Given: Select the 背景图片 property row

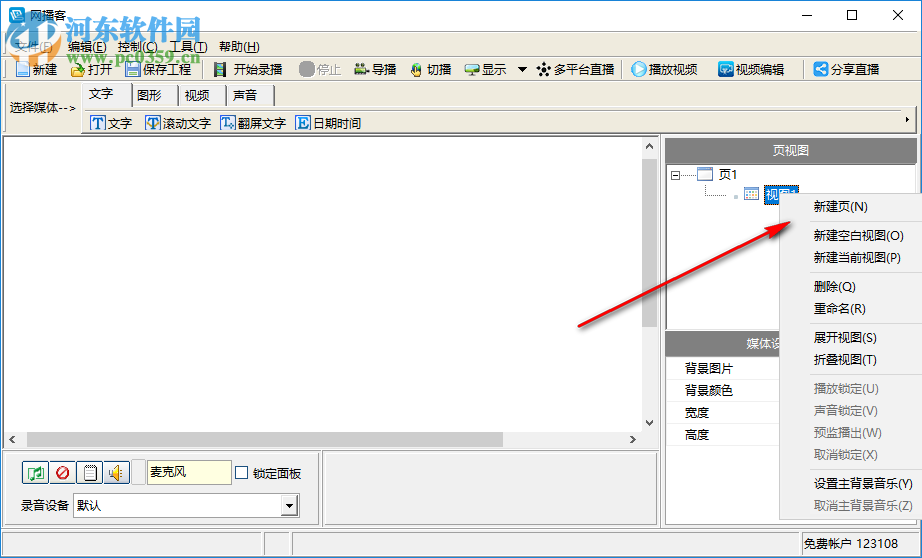Looking at the screenshot, I should (723, 369).
